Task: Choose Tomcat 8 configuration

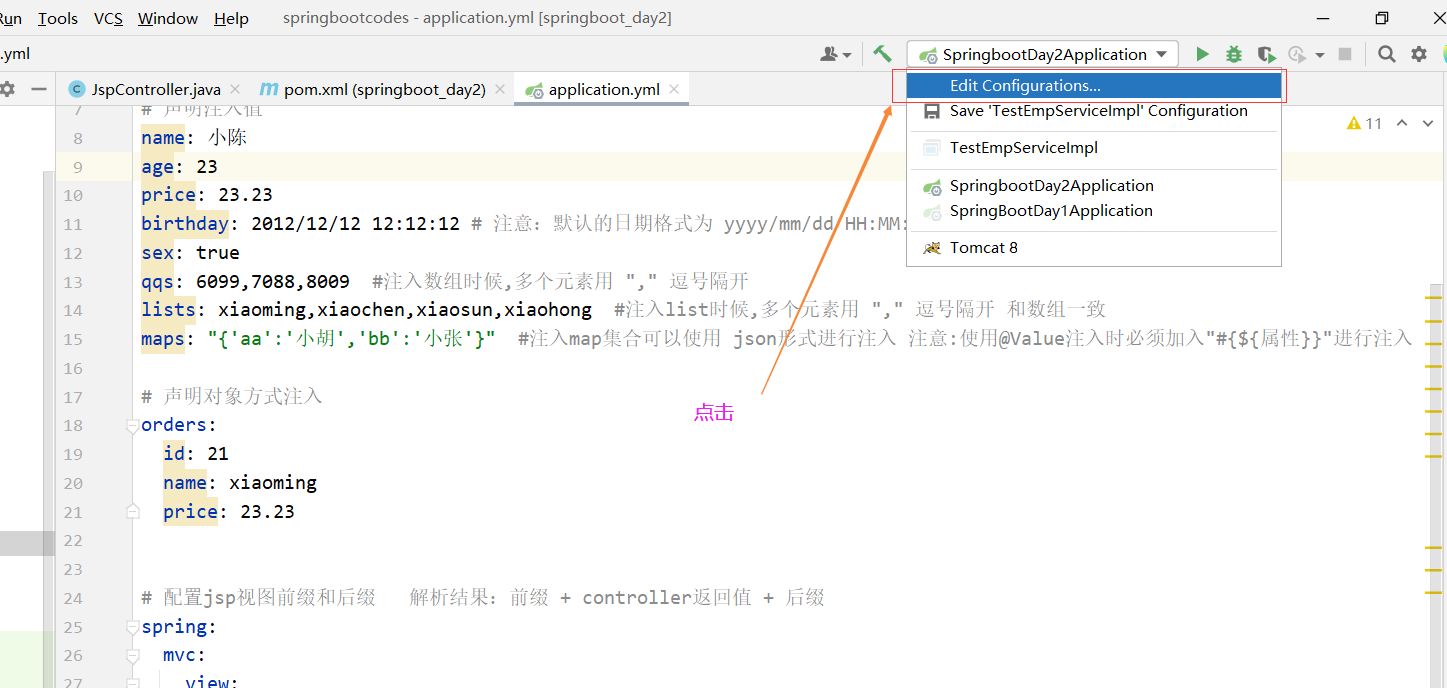Action: pyautogui.click(x=1094, y=248)
